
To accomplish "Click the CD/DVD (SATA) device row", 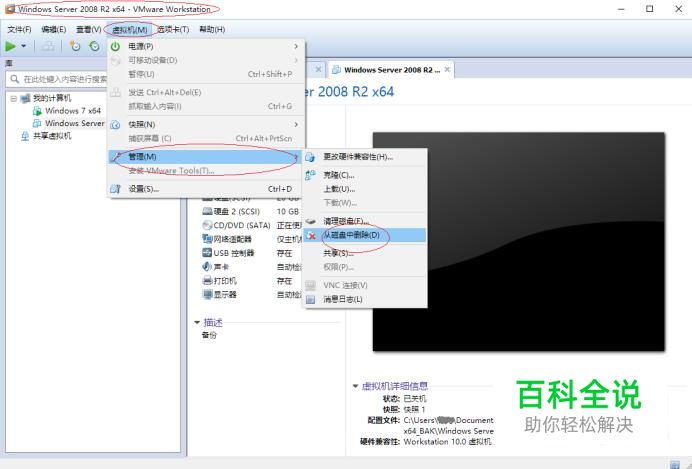I will coord(251,225).
